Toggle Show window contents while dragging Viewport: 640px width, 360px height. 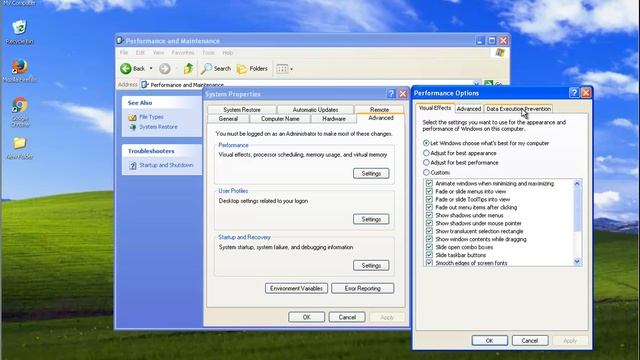(x=429, y=239)
